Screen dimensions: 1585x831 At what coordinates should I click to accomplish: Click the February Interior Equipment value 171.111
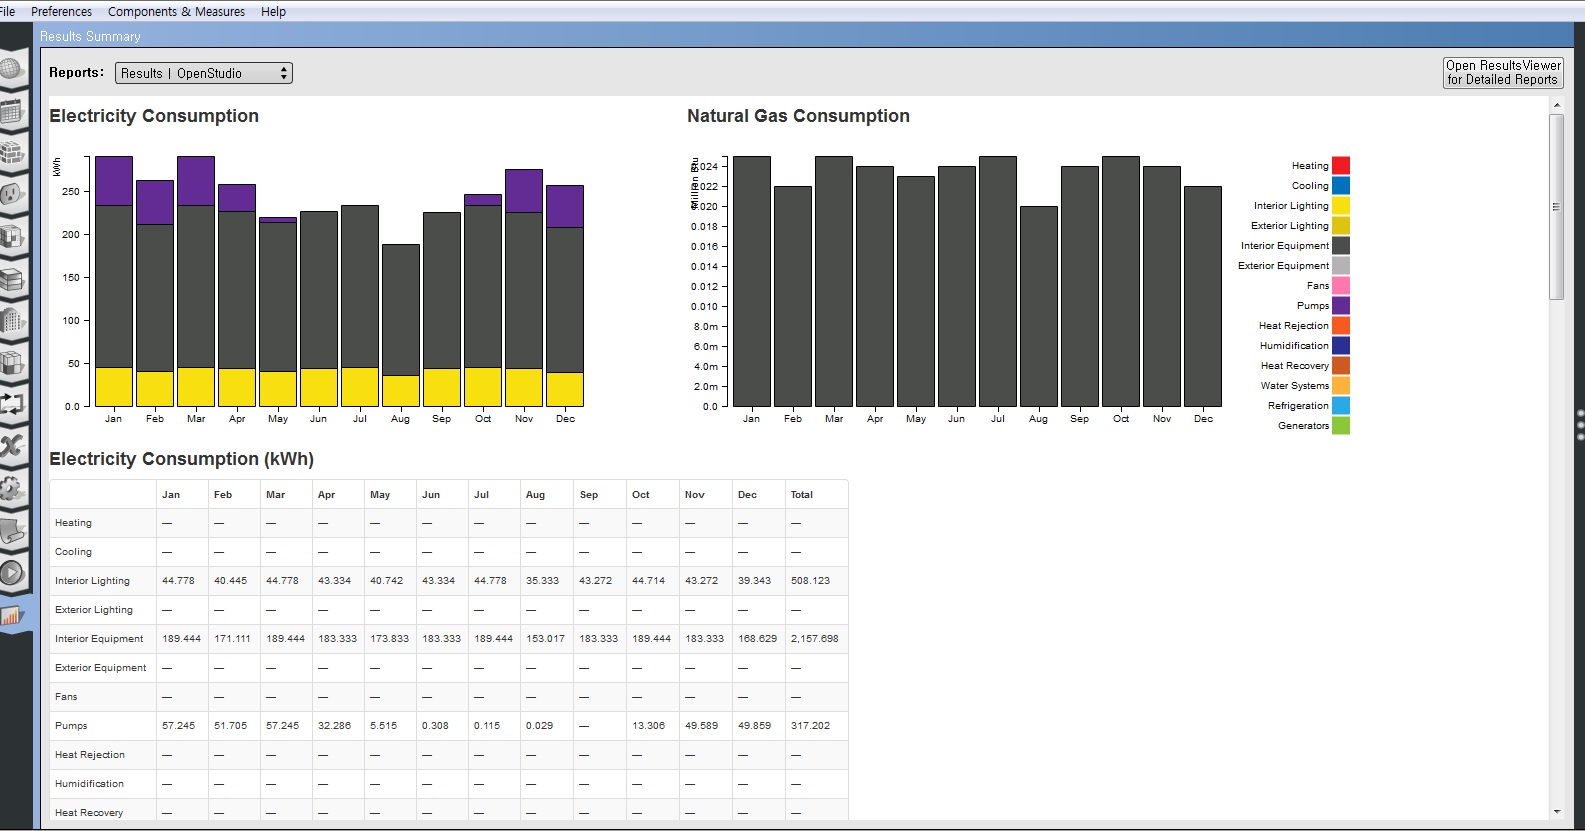(x=232, y=639)
